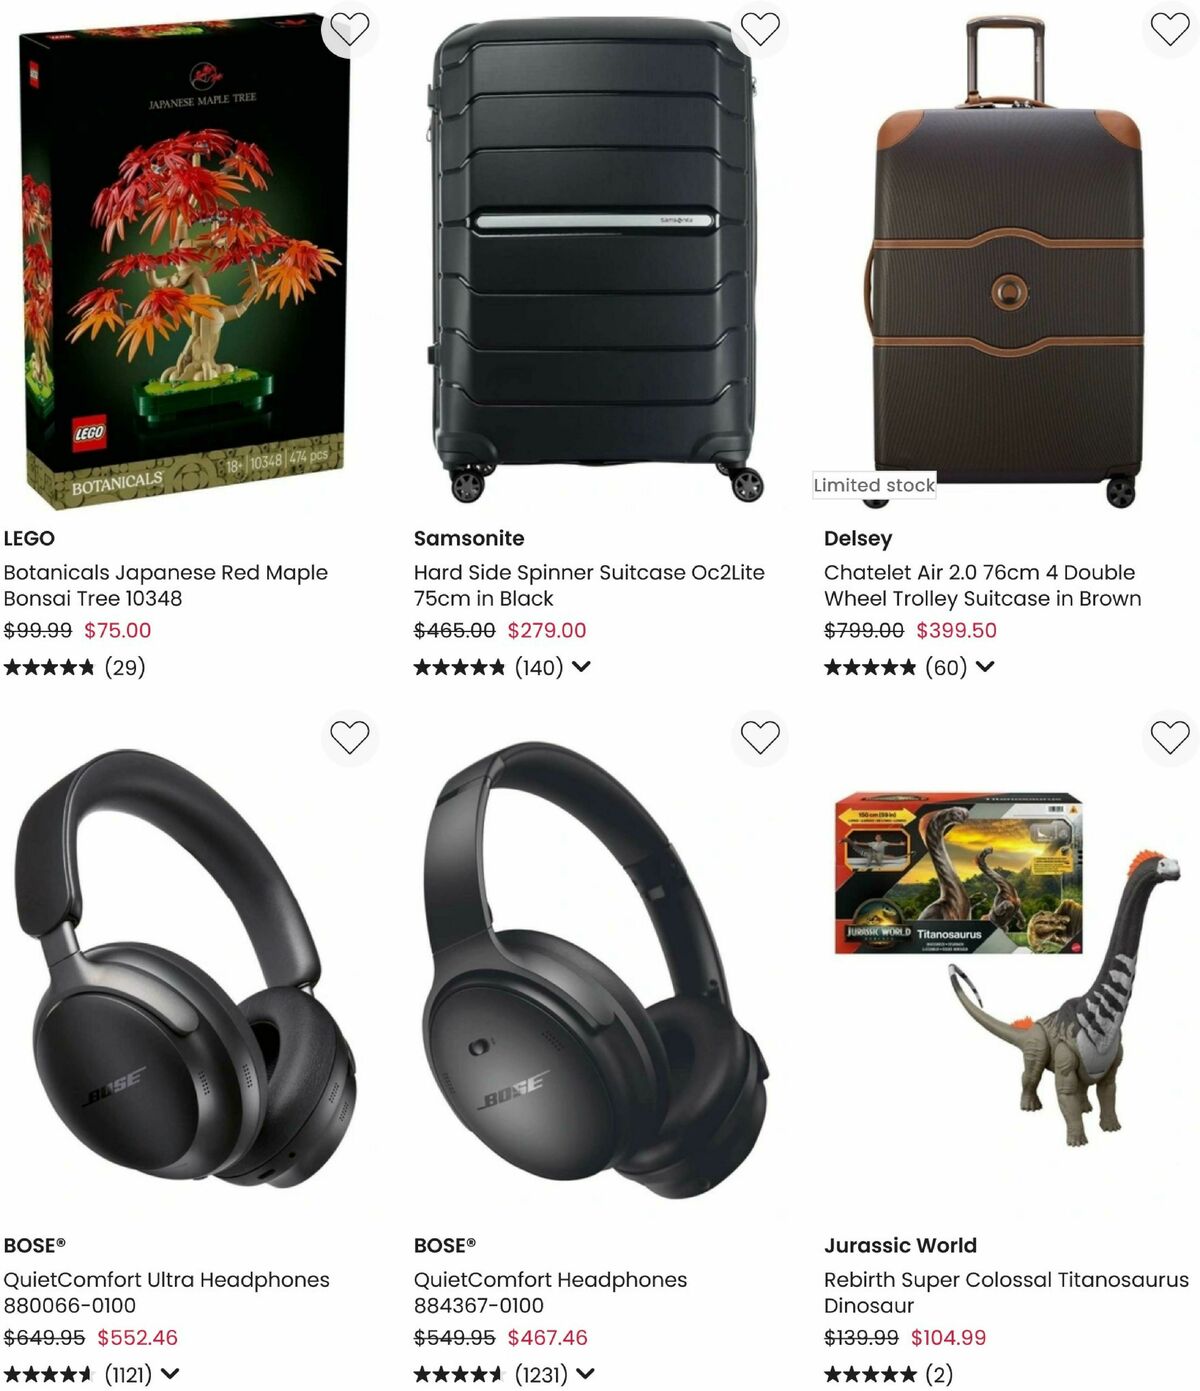
Task: Open Hard Side Spinner Suitcase Oc2Lite link
Action: coord(589,585)
